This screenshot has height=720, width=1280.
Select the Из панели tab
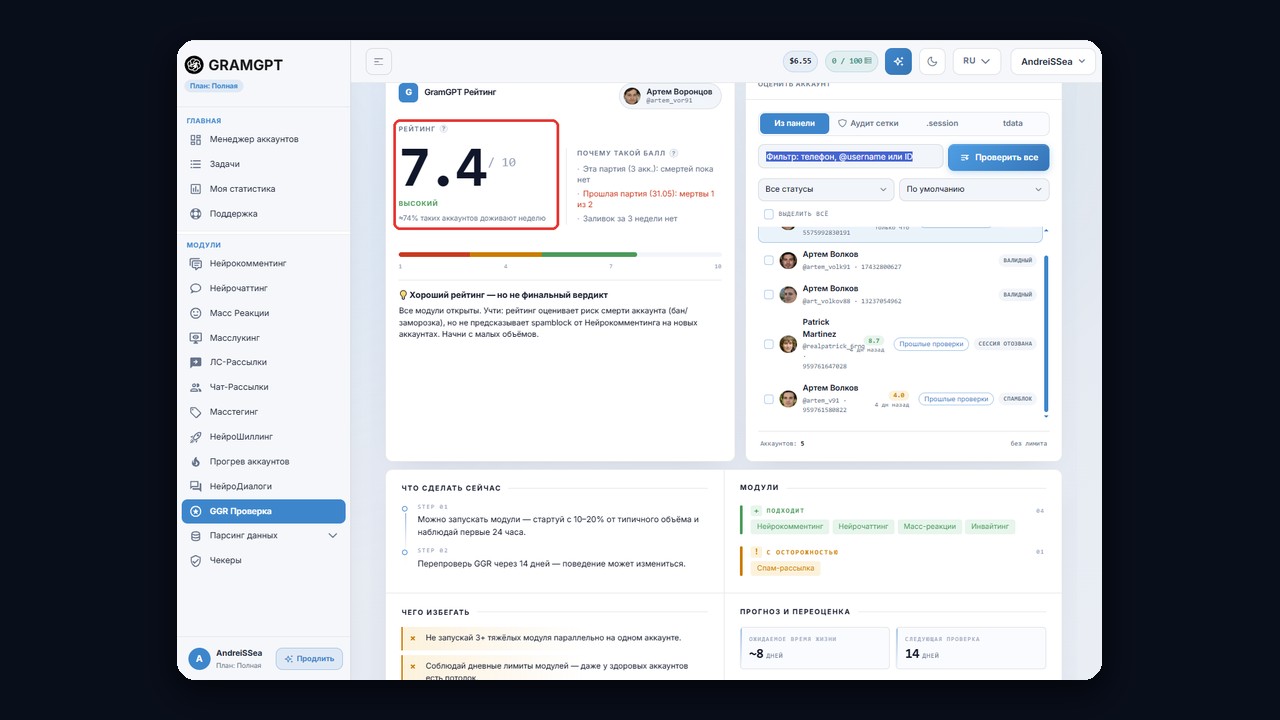coord(795,123)
